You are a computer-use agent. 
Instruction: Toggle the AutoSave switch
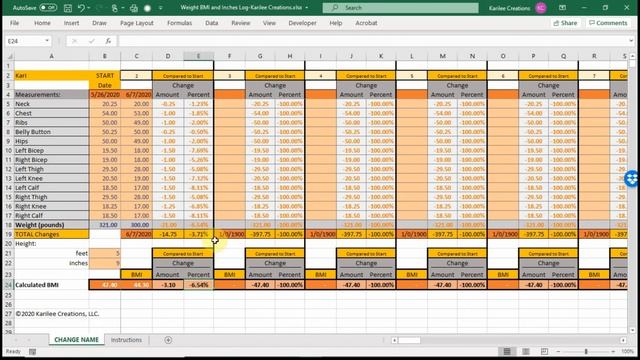coord(48,8)
